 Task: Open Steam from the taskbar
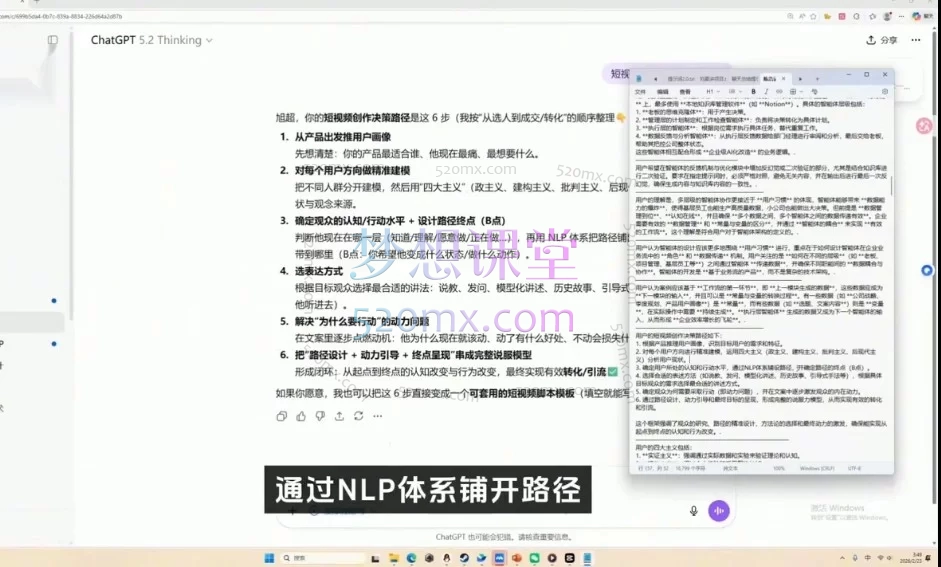click(464, 558)
